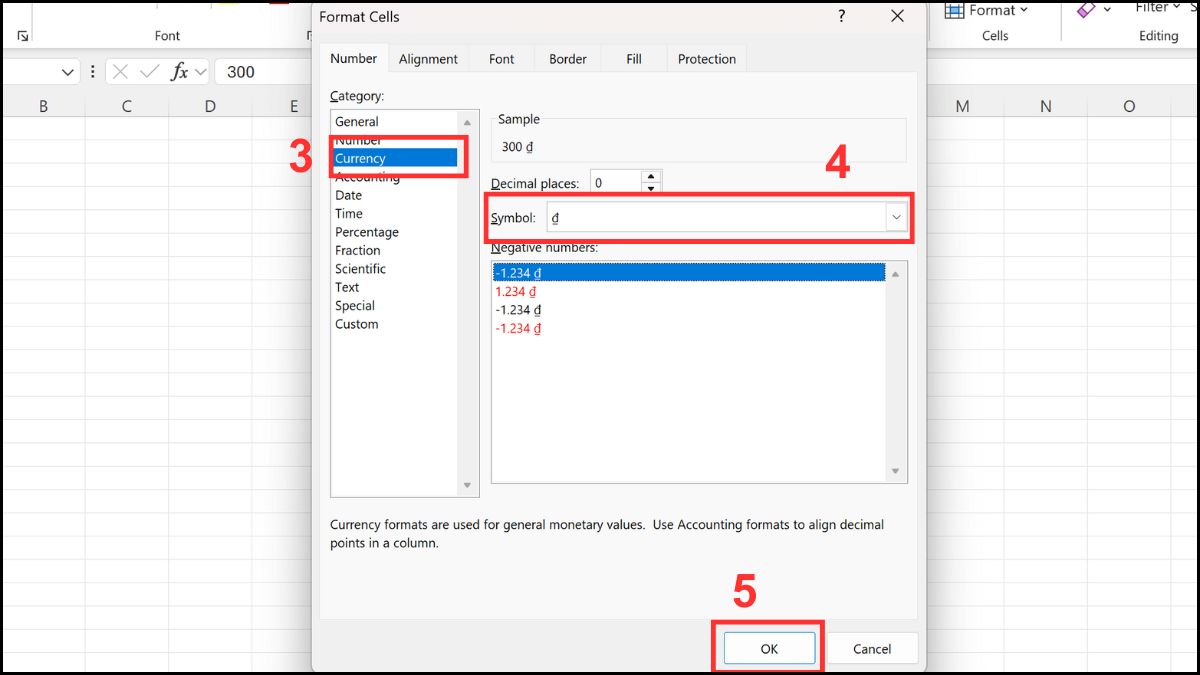The image size is (1200, 675).
Task: Open the Name Box dropdown arrow
Action: pos(67,71)
